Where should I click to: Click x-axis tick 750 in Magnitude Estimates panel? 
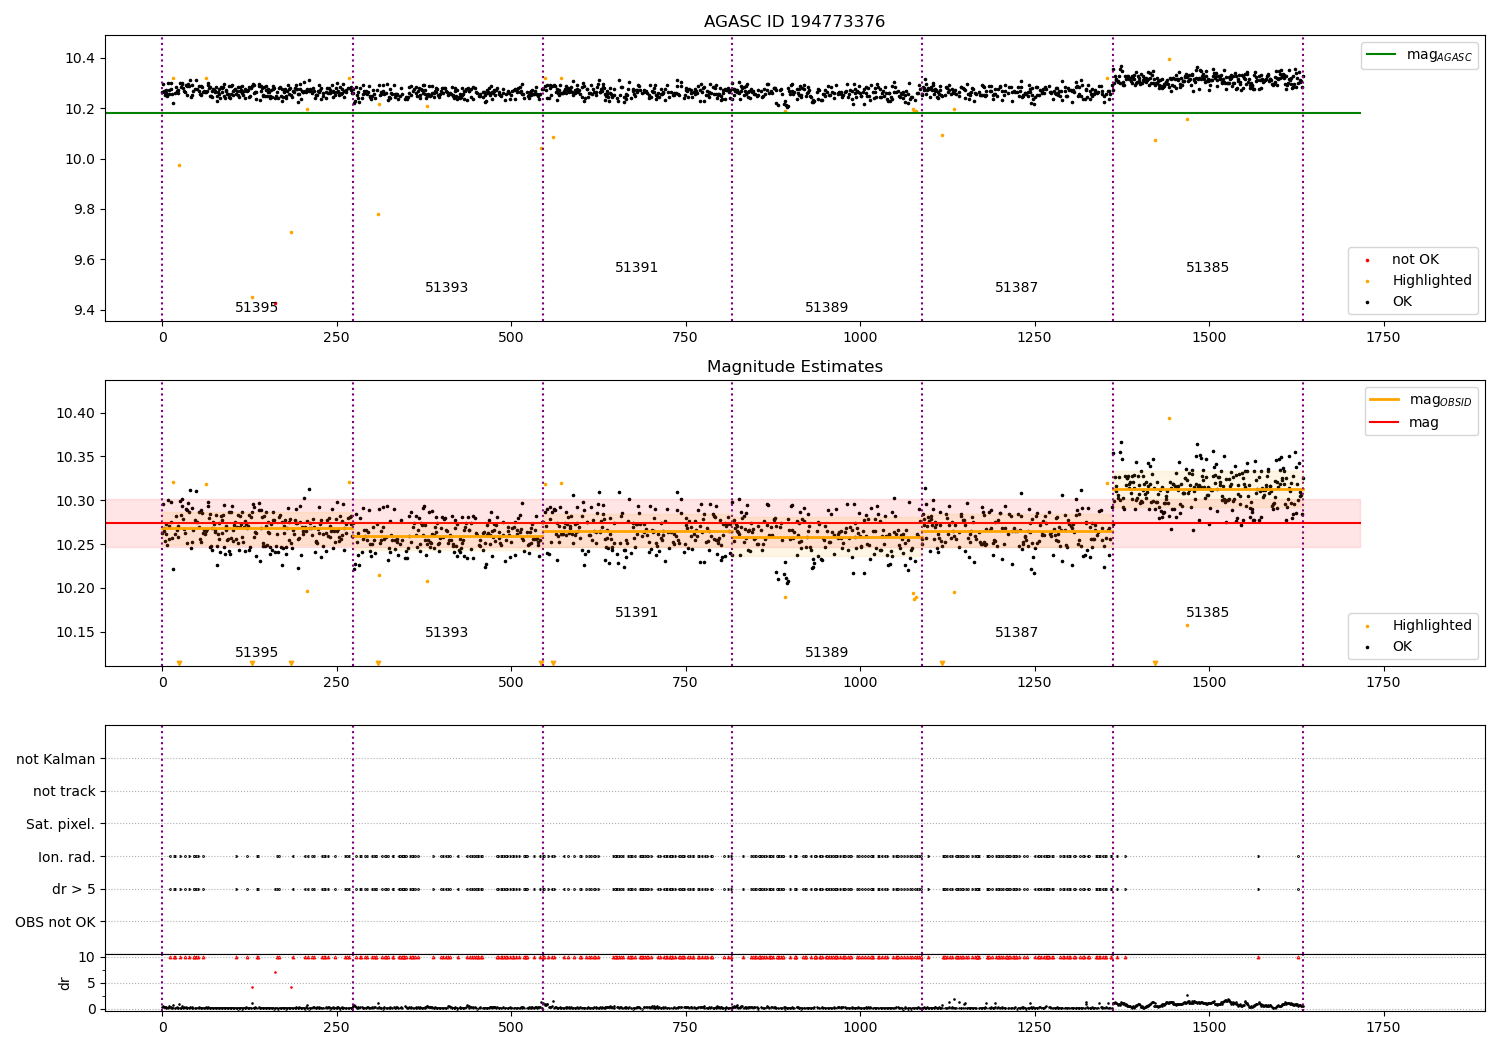[685, 683]
